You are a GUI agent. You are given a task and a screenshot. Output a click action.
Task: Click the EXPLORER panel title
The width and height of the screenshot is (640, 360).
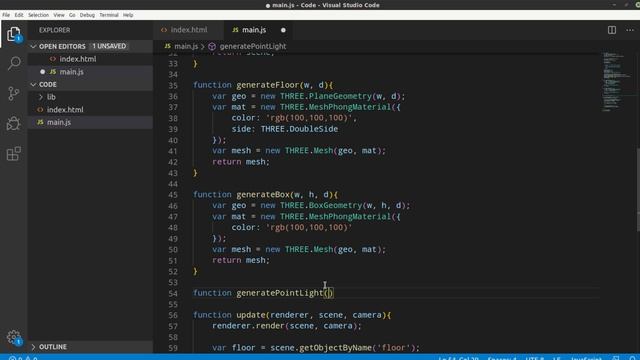tap(54, 30)
